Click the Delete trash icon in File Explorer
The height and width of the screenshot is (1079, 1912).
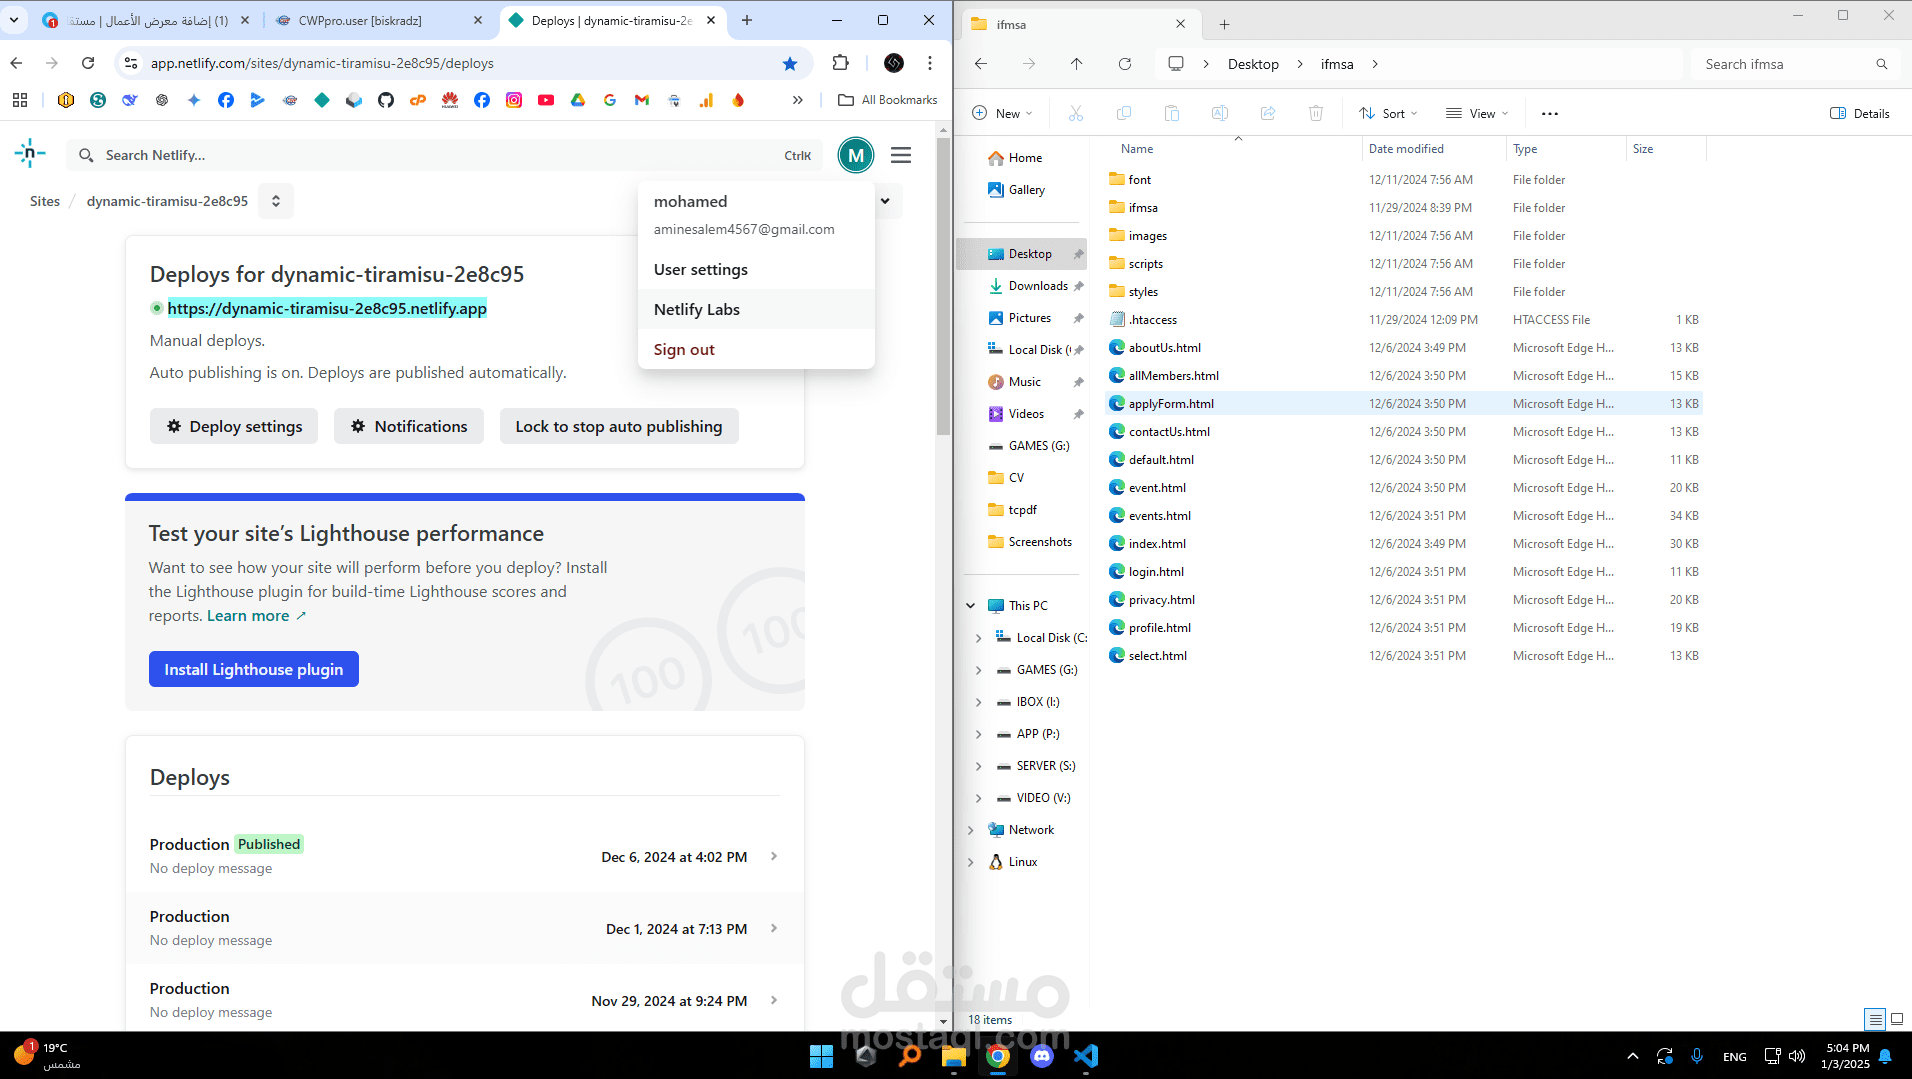tap(1316, 114)
